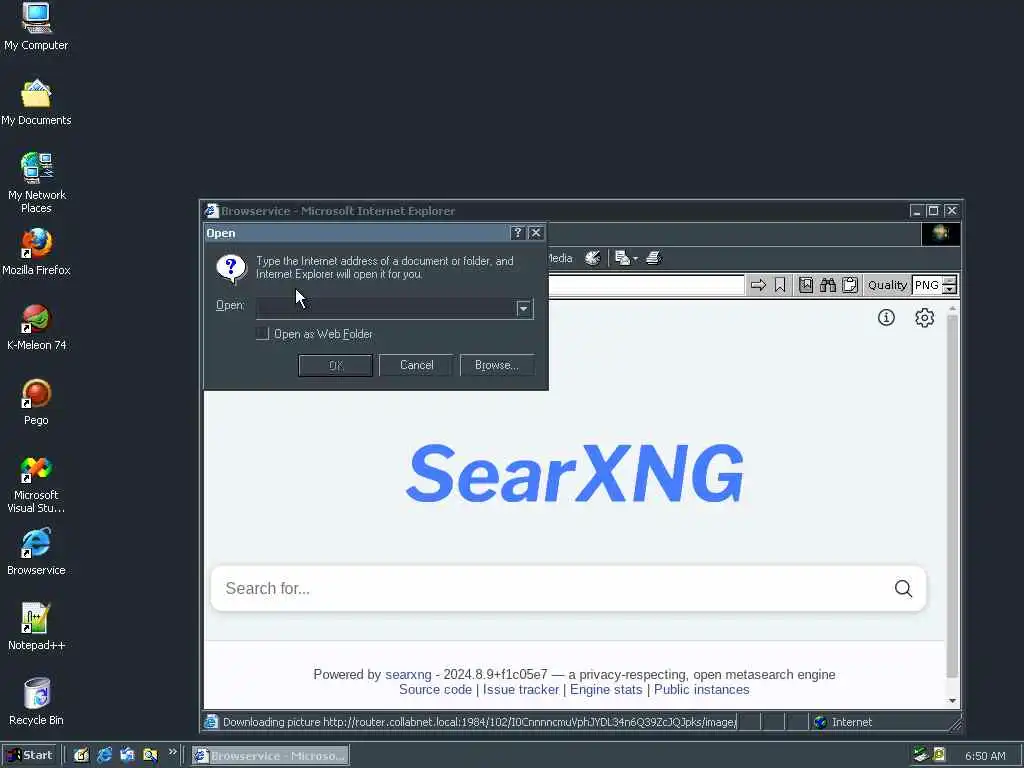
Task: Click the clipboard icon in Browservice bar
Action: [x=850, y=285]
